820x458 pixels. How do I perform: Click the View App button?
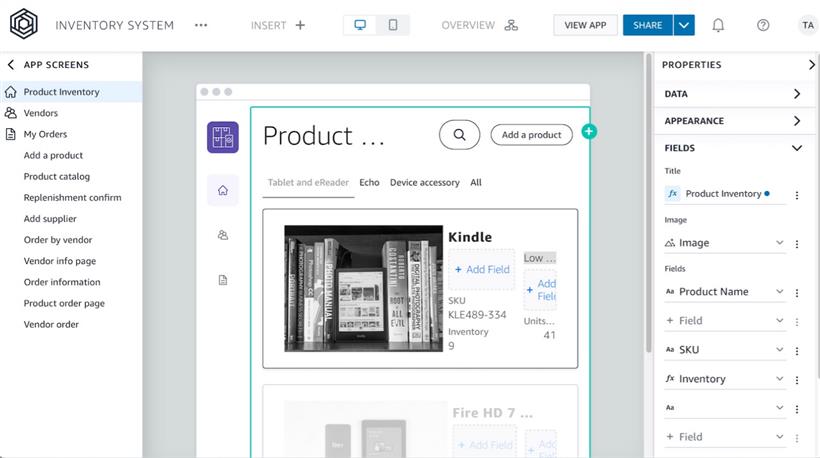[585, 25]
